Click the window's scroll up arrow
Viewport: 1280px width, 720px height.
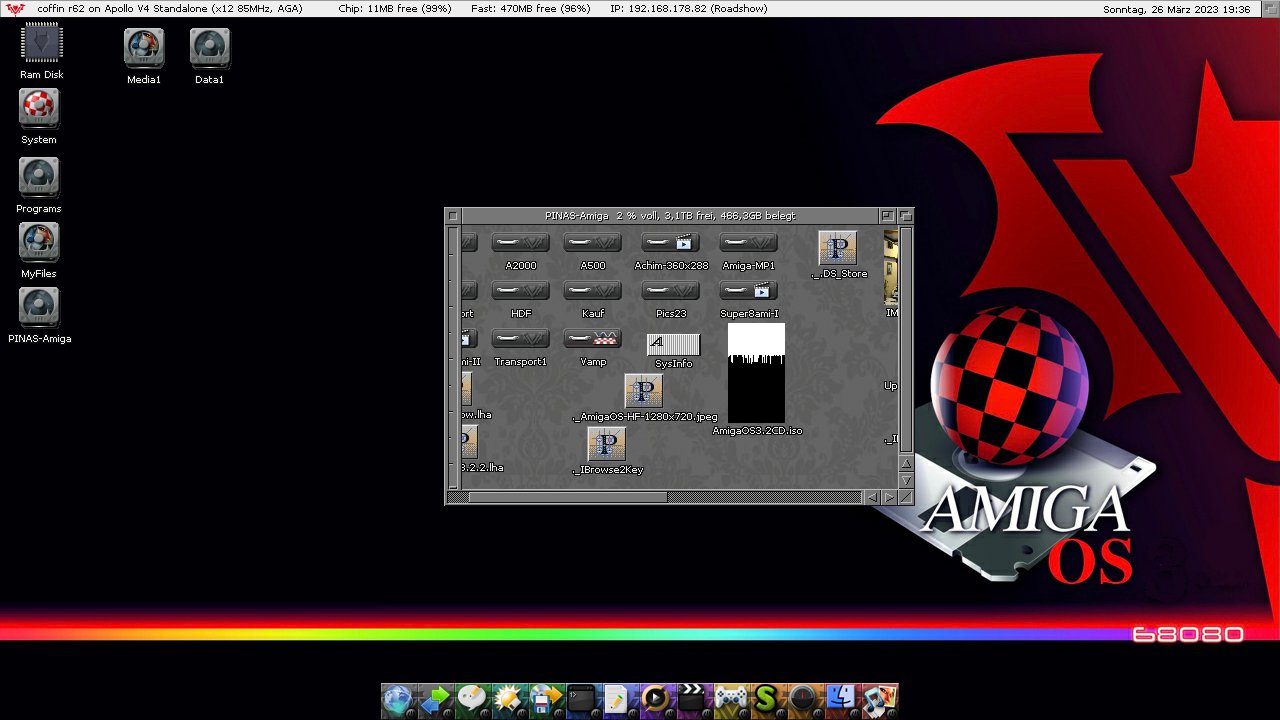[906, 464]
